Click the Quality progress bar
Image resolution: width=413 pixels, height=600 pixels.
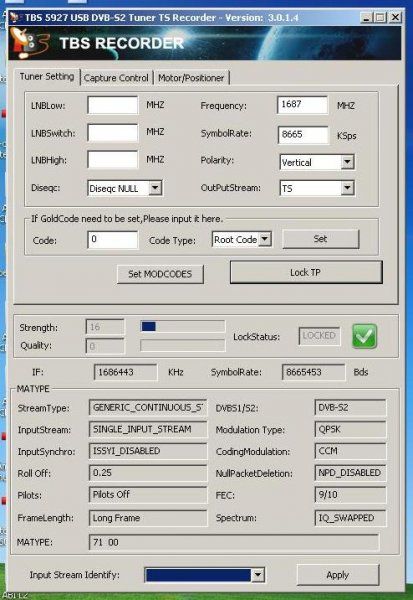click(x=183, y=345)
